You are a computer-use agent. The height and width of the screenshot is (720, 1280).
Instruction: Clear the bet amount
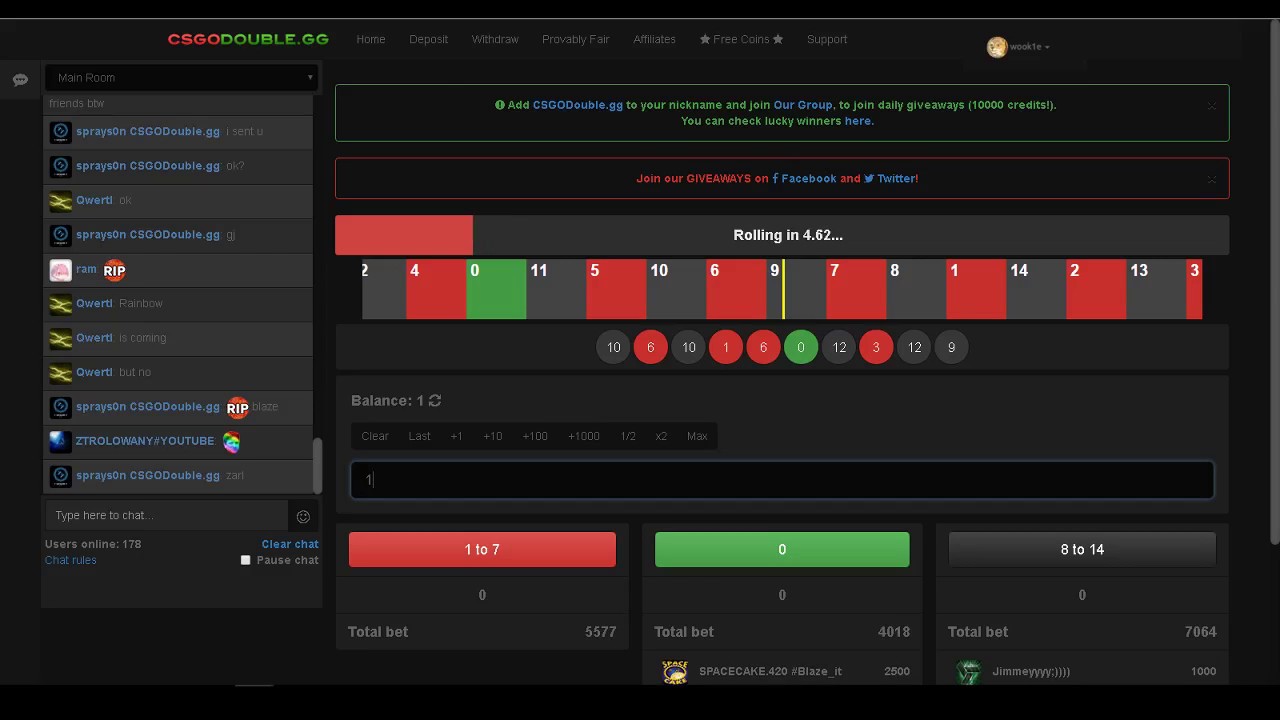point(375,436)
